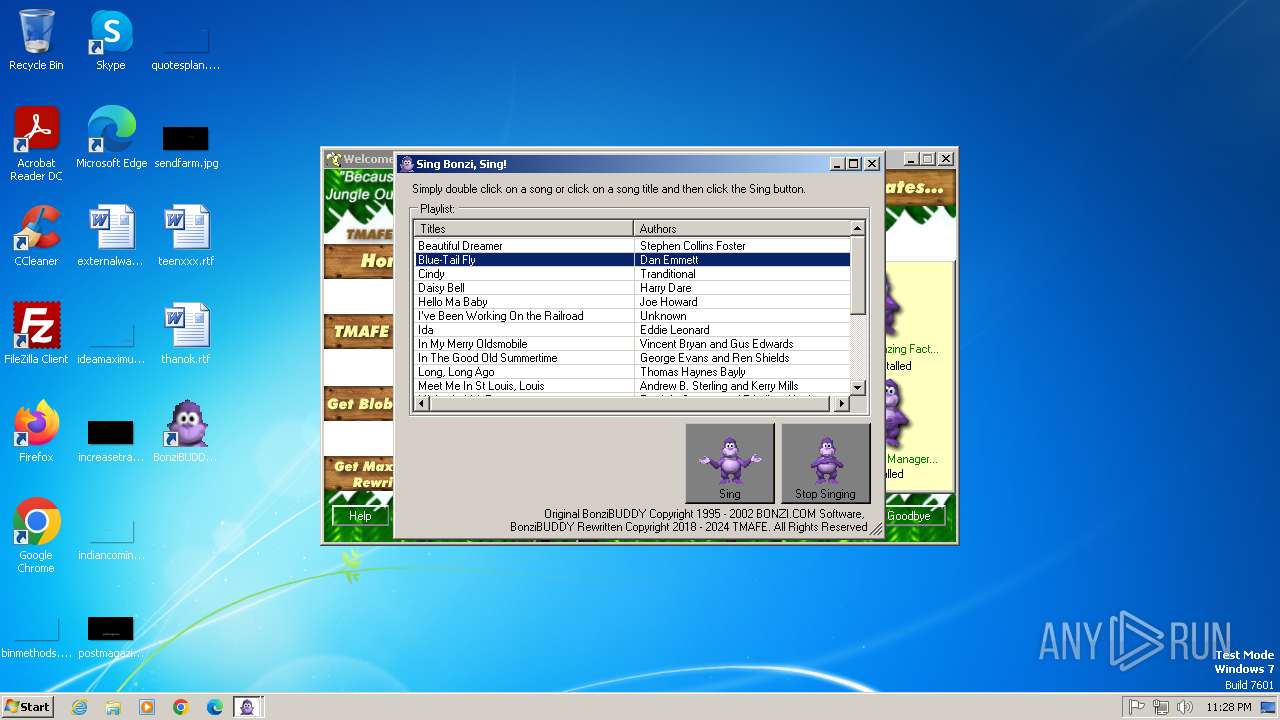The image size is (1280, 720).
Task: Open Microsoft Edge desktop shortcut
Action: [111, 137]
